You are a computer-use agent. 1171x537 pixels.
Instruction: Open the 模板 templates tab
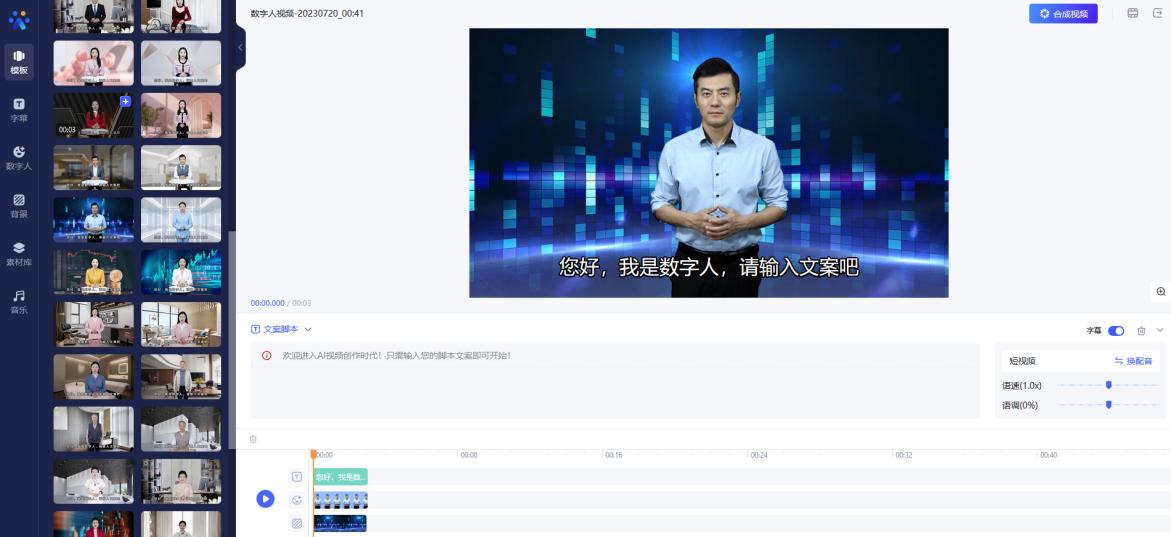[x=19, y=62]
